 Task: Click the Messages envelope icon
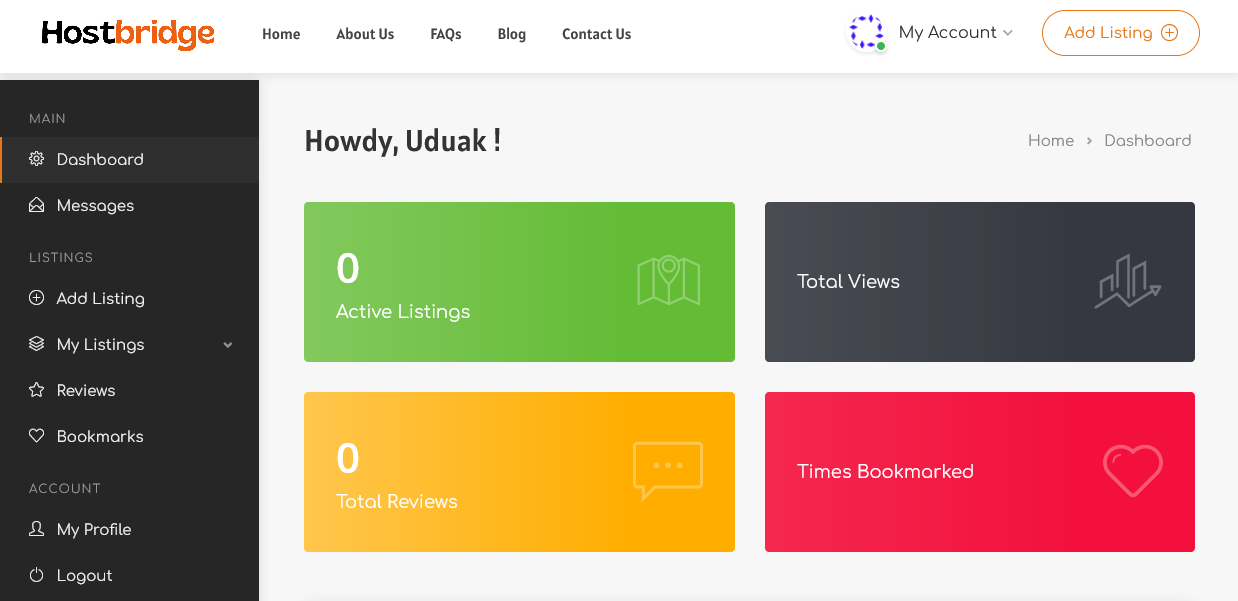point(37,205)
